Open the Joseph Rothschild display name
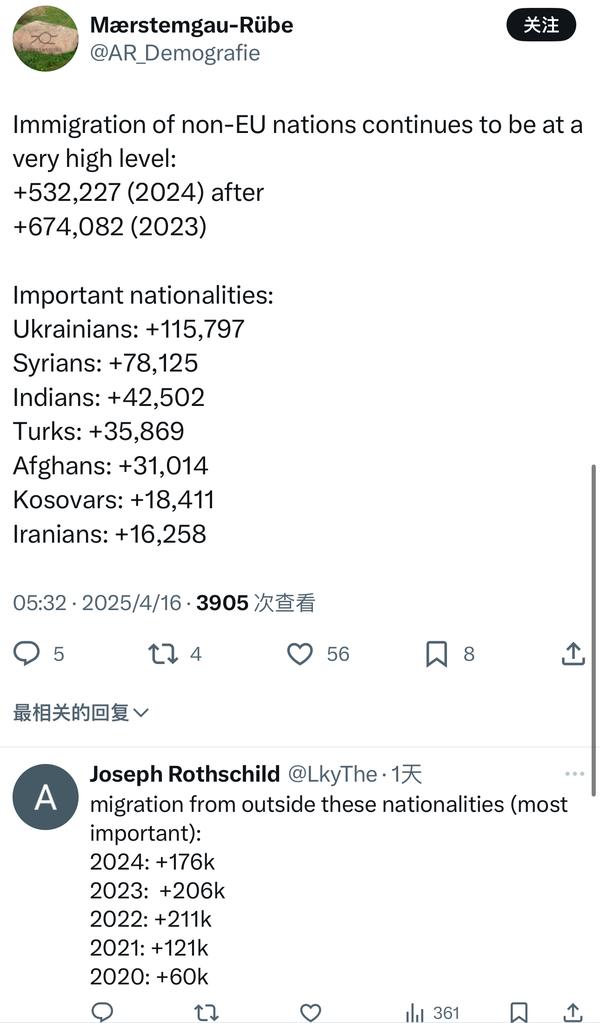 (185, 774)
